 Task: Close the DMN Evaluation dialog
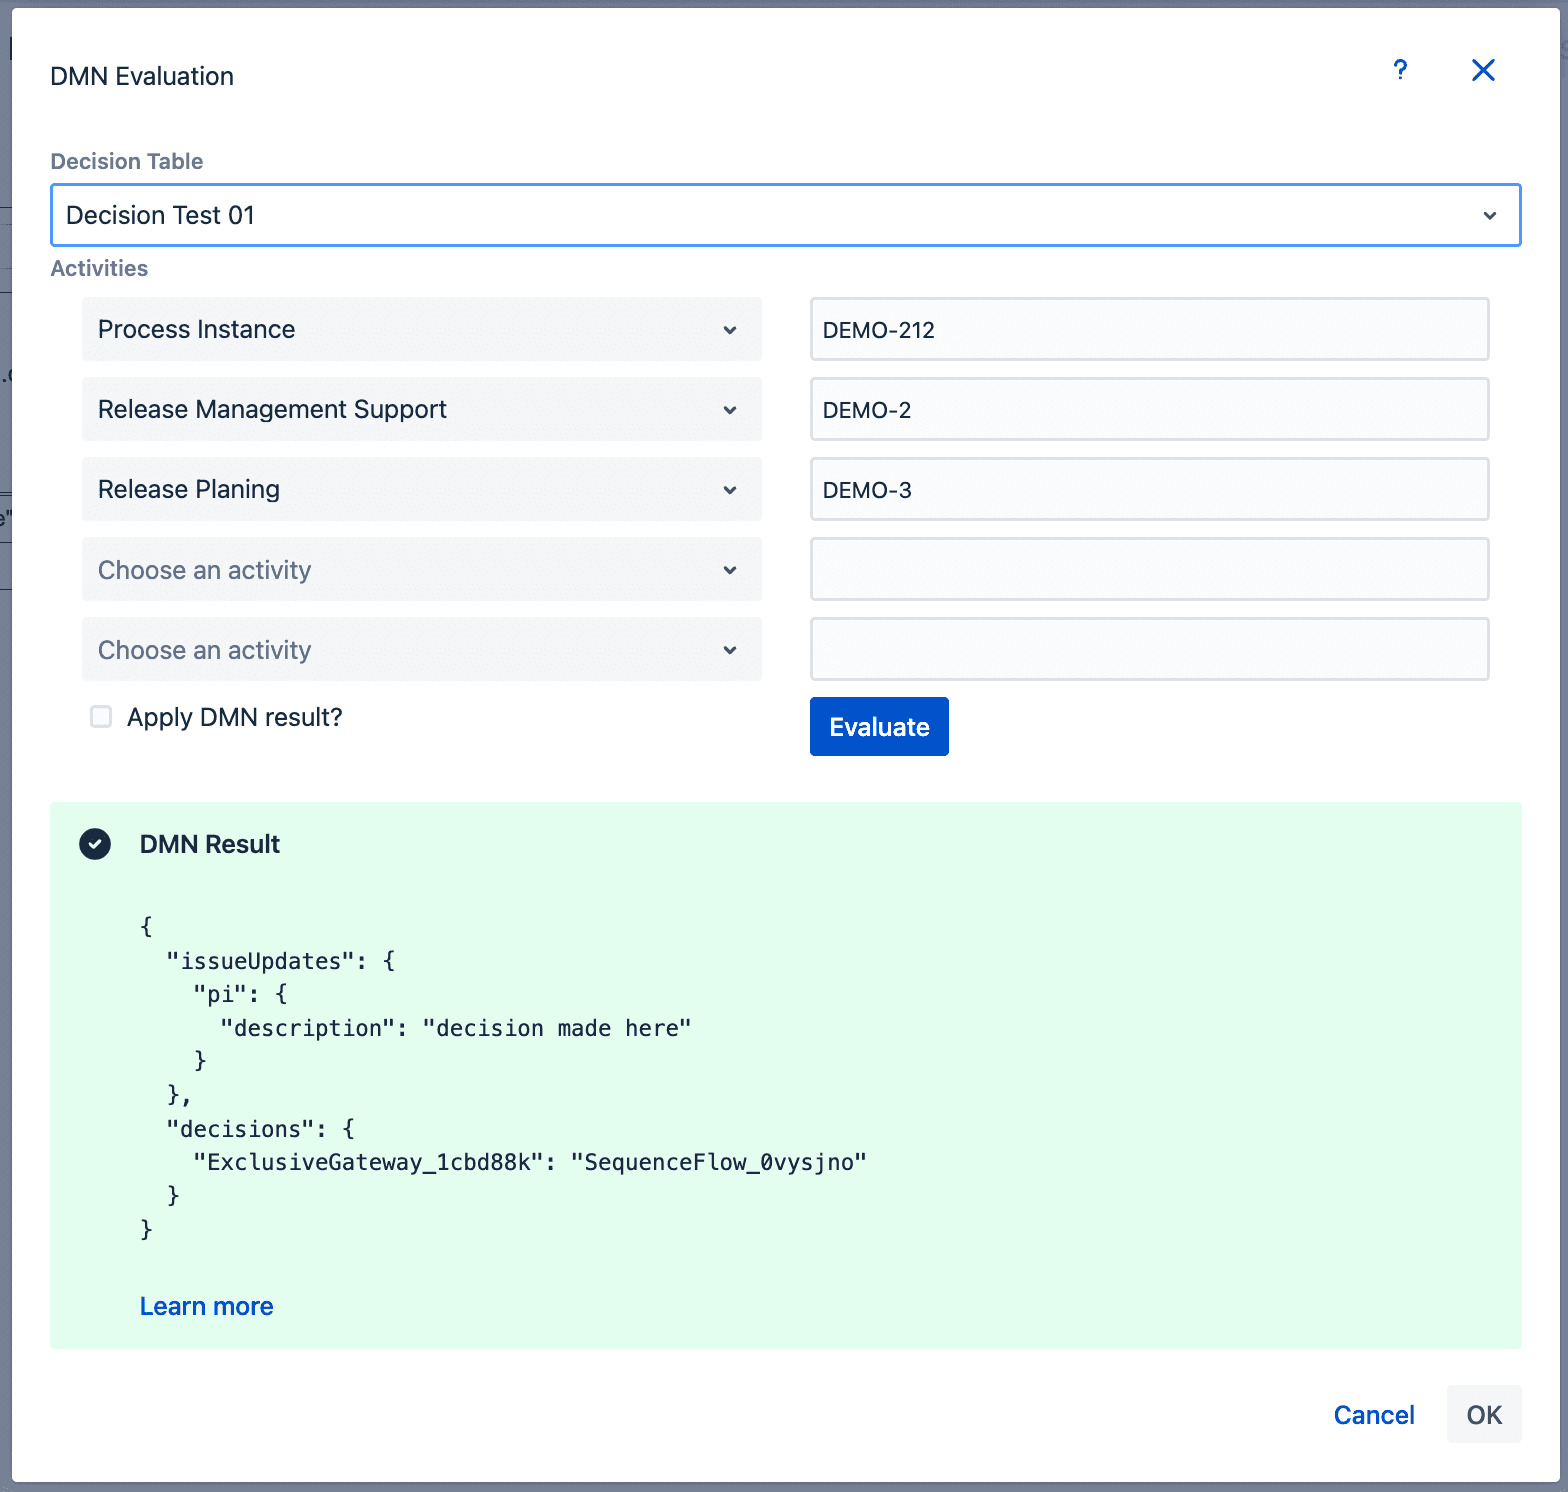1483,70
